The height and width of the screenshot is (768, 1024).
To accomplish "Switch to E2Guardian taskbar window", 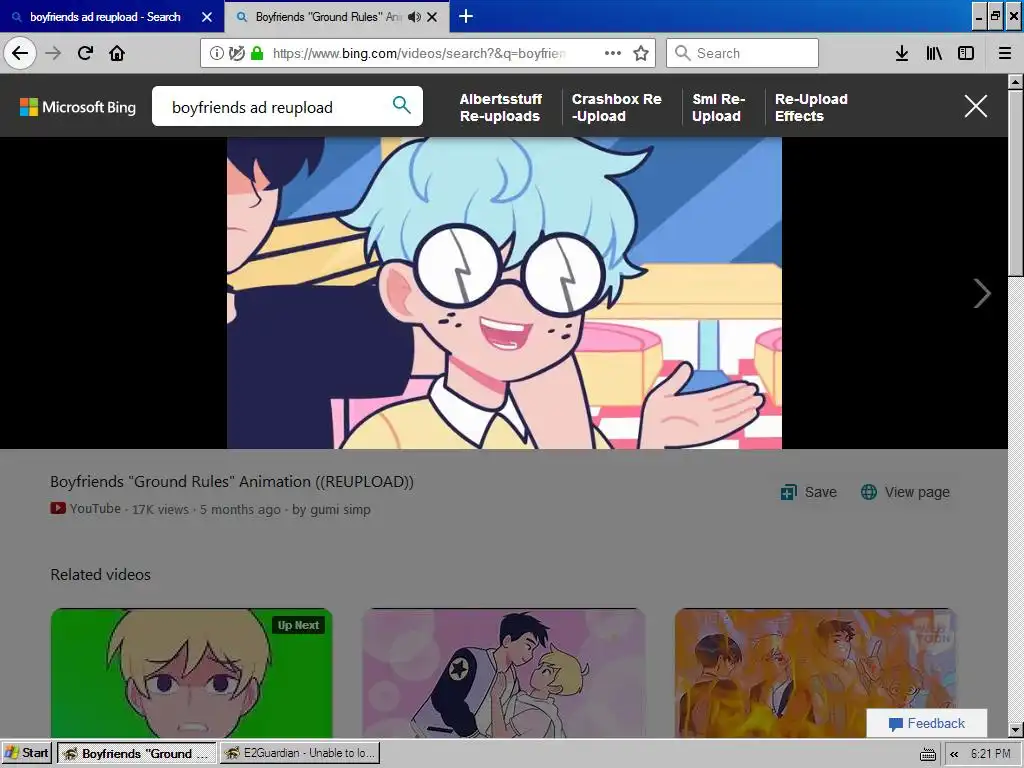I will point(300,753).
